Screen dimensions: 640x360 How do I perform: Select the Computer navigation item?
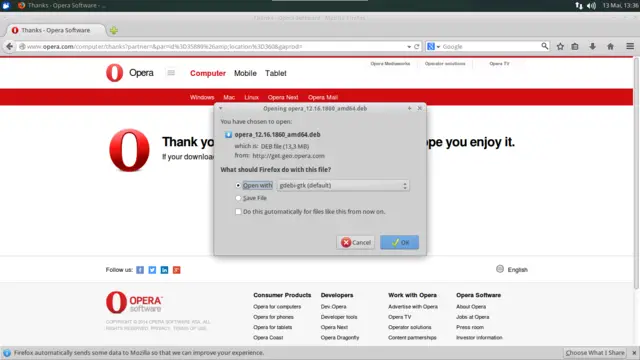[x=208, y=73]
